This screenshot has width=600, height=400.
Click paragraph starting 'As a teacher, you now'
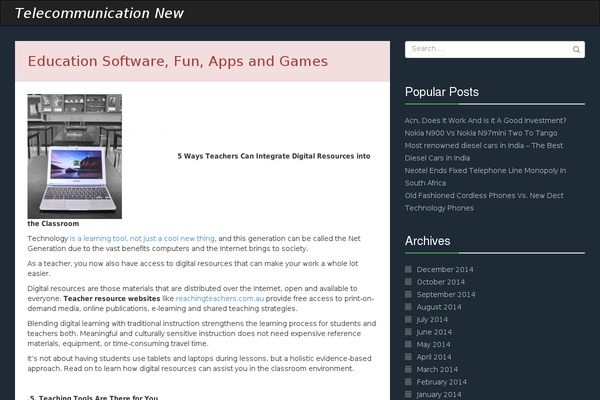(x=193, y=268)
